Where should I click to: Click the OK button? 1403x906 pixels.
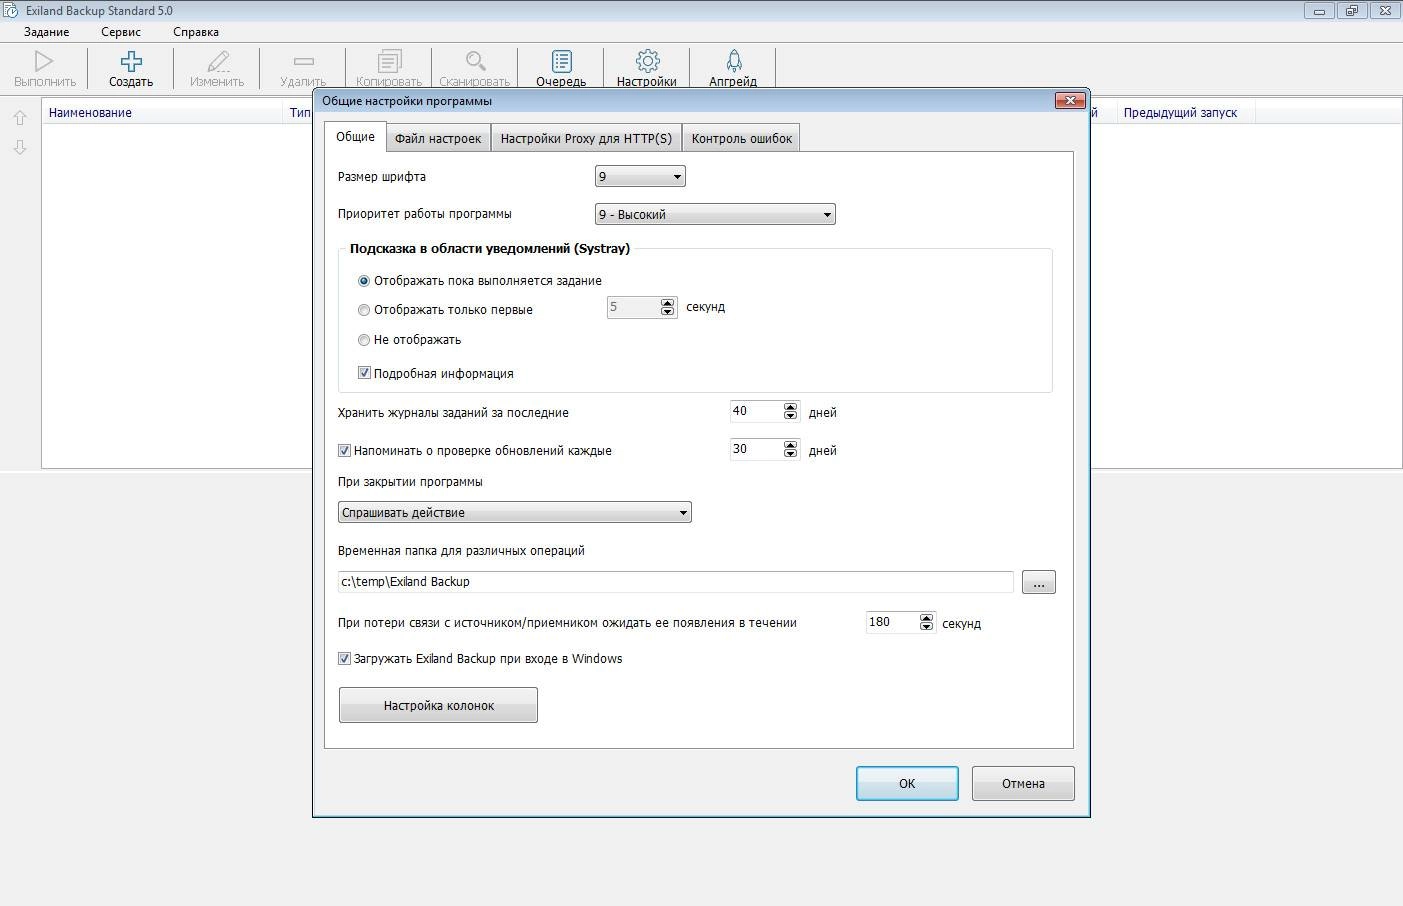click(907, 784)
